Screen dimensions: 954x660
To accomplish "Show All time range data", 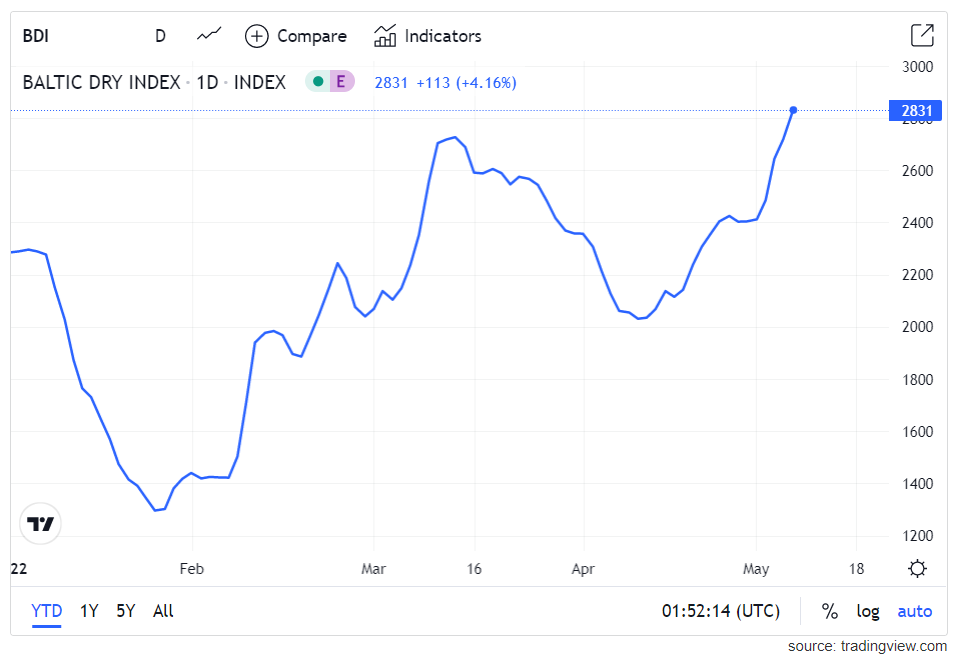I will click(163, 611).
